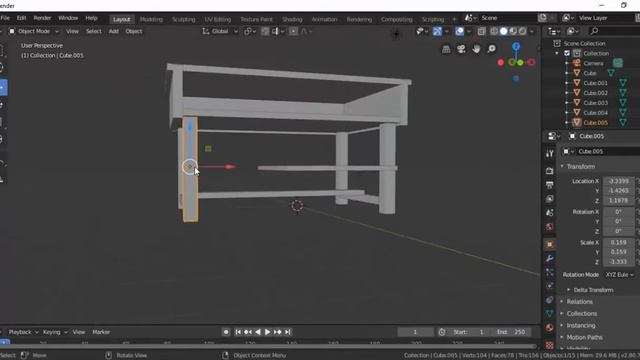Toggle the Collection exclude checkbox
Image resolution: width=640 pixels, height=360 pixels.
[x=567, y=53]
